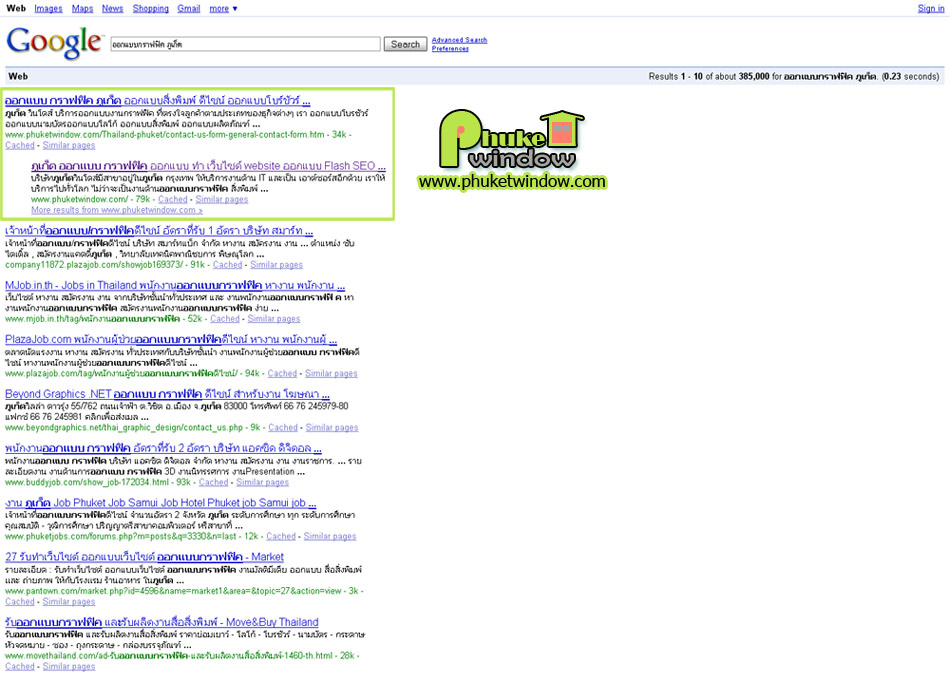The height and width of the screenshot is (682, 950).
Task: Click Similar pages for www.phuketwindow.com/ 79k result
Action: (x=222, y=199)
